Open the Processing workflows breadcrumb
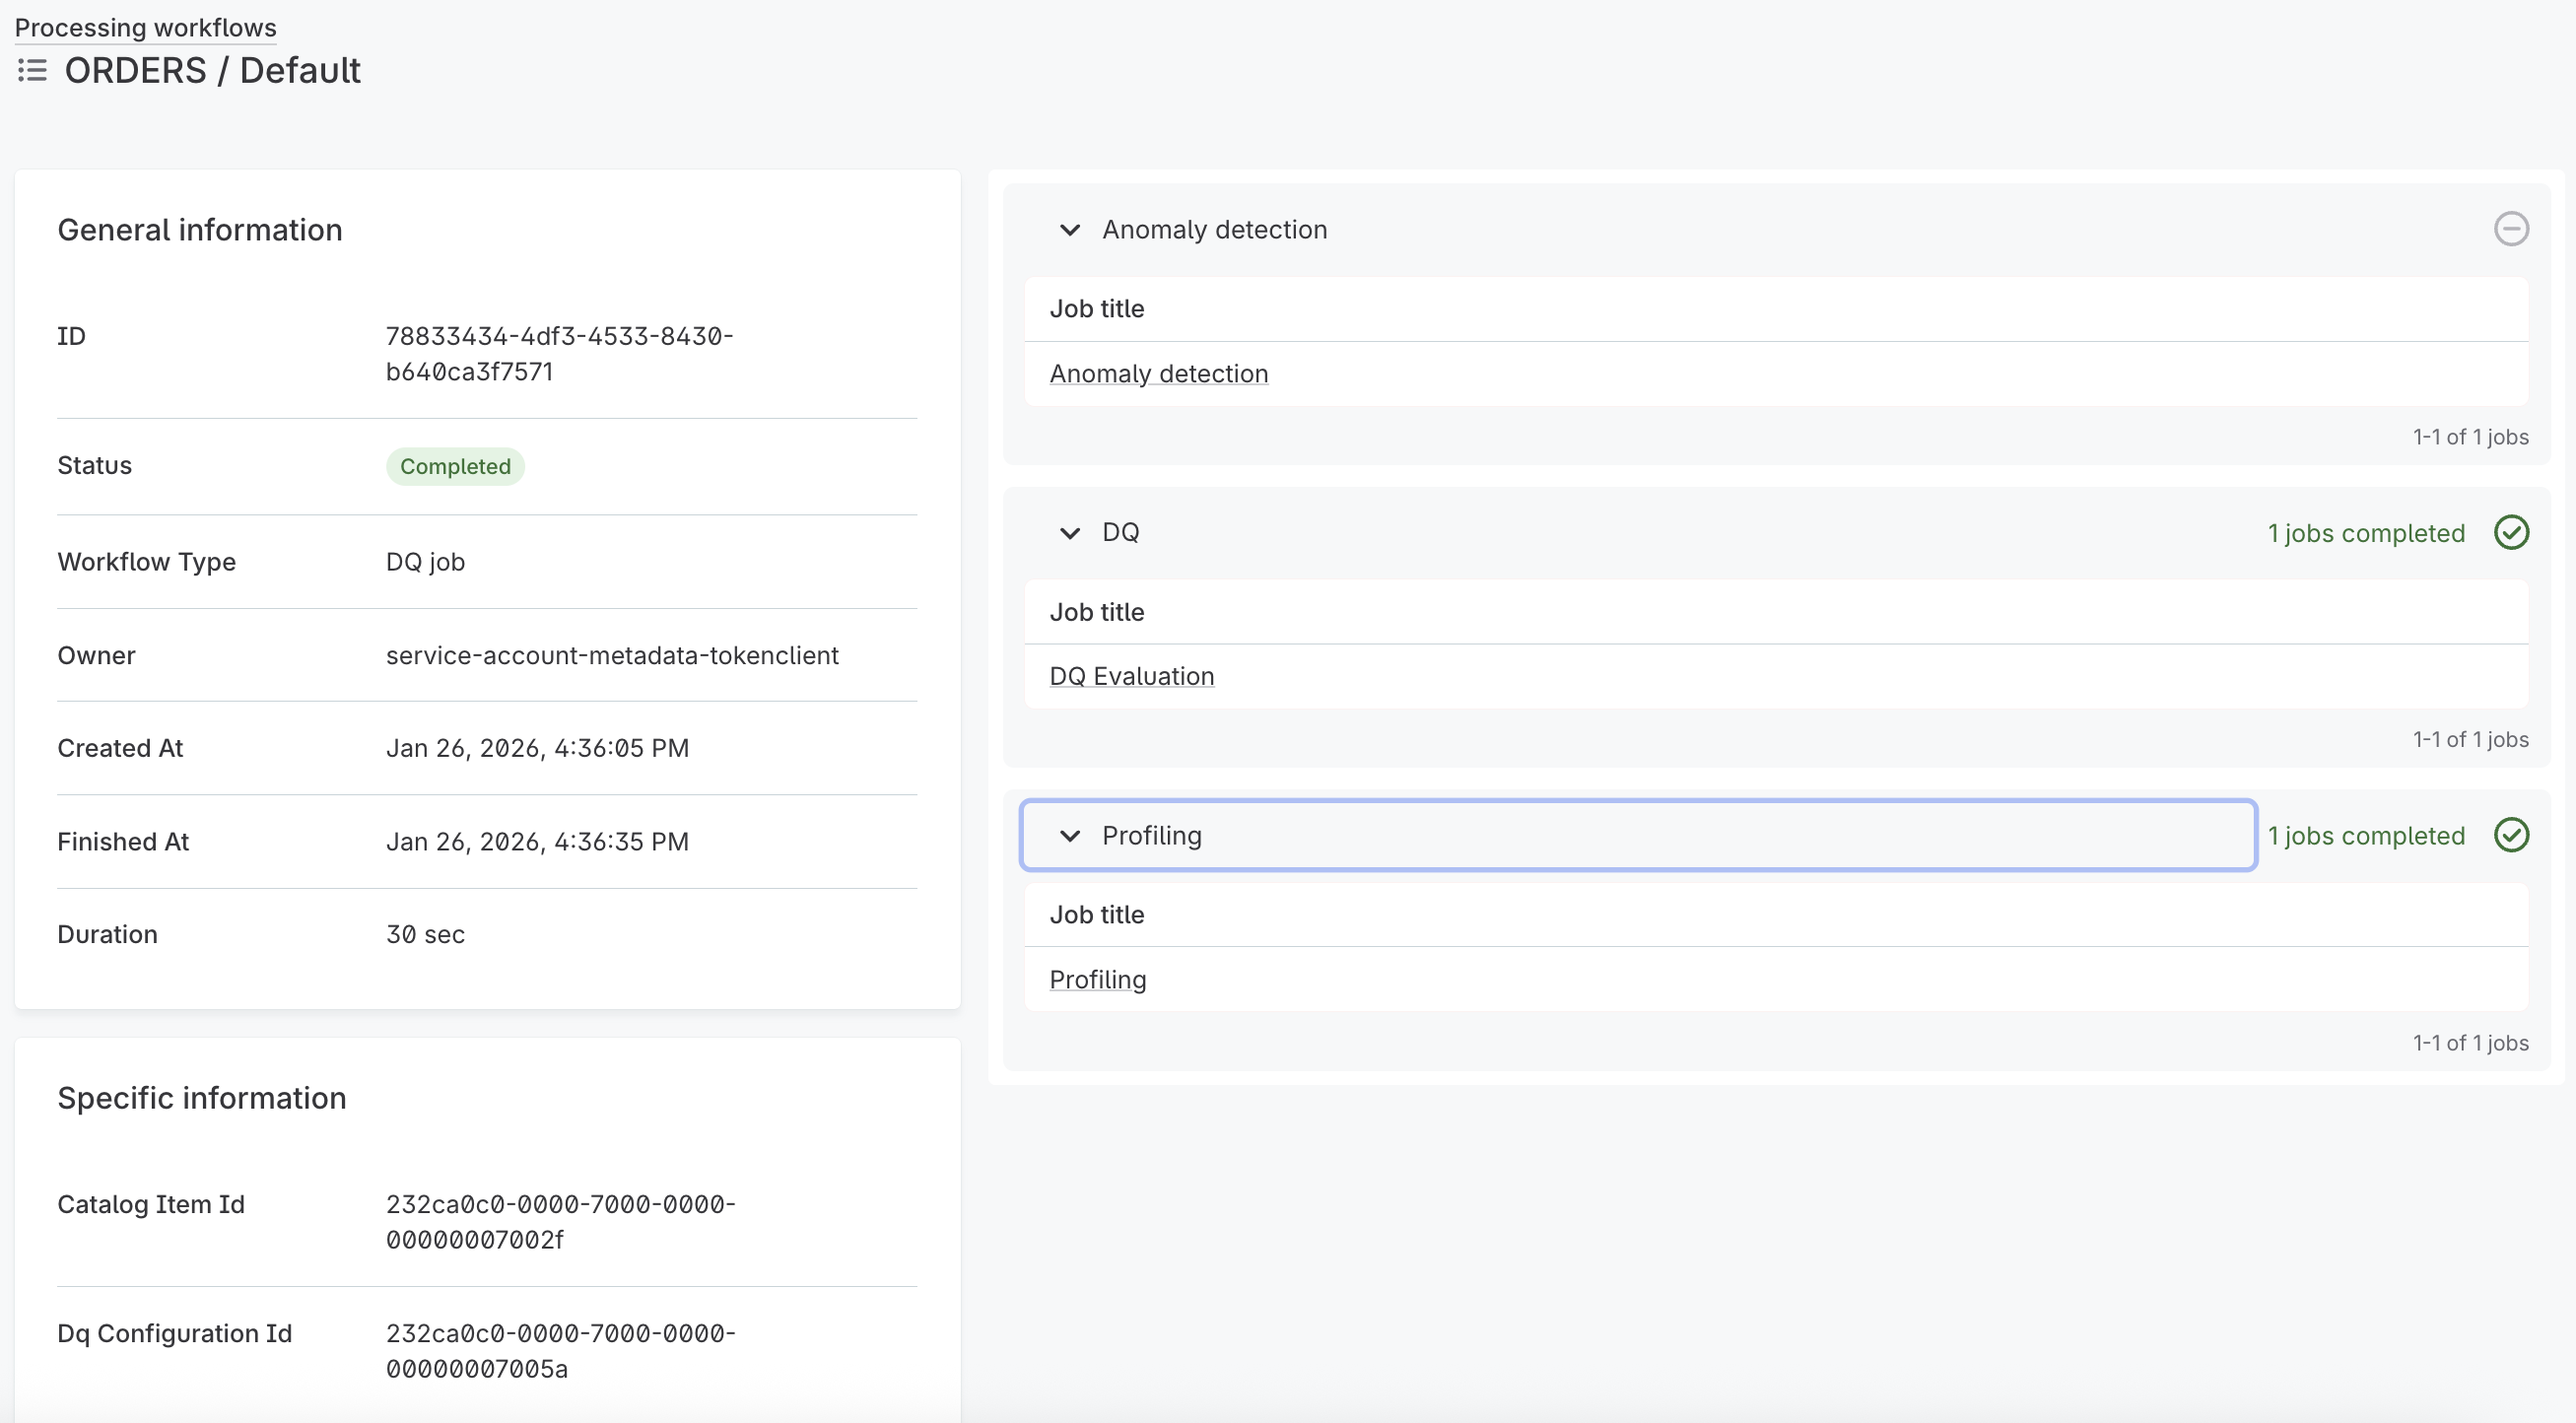This screenshot has height=1423, width=2576. click(145, 27)
